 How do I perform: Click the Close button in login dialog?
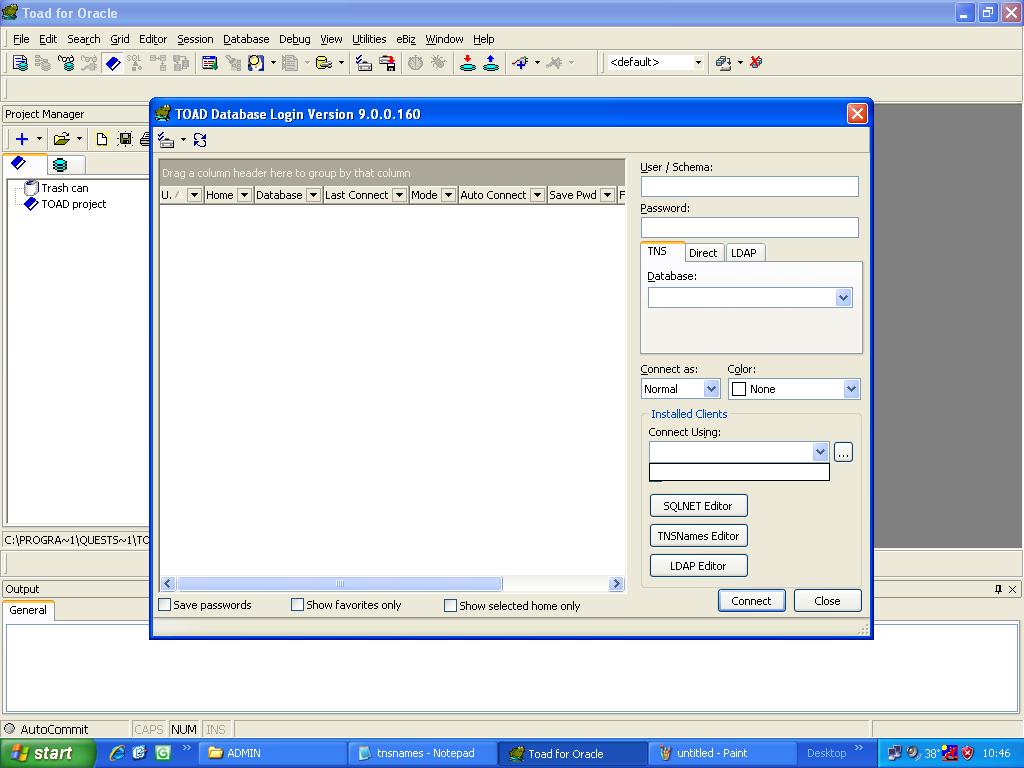(x=827, y=601)
